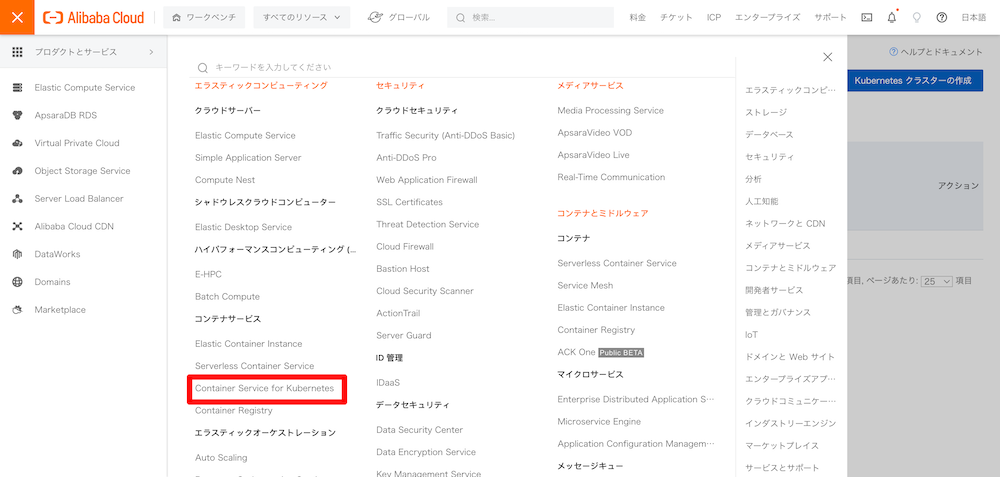This screenshot has width=1000, height=477.
Task: Open the エンタープライズ menu
Action: tap(767, 18)
